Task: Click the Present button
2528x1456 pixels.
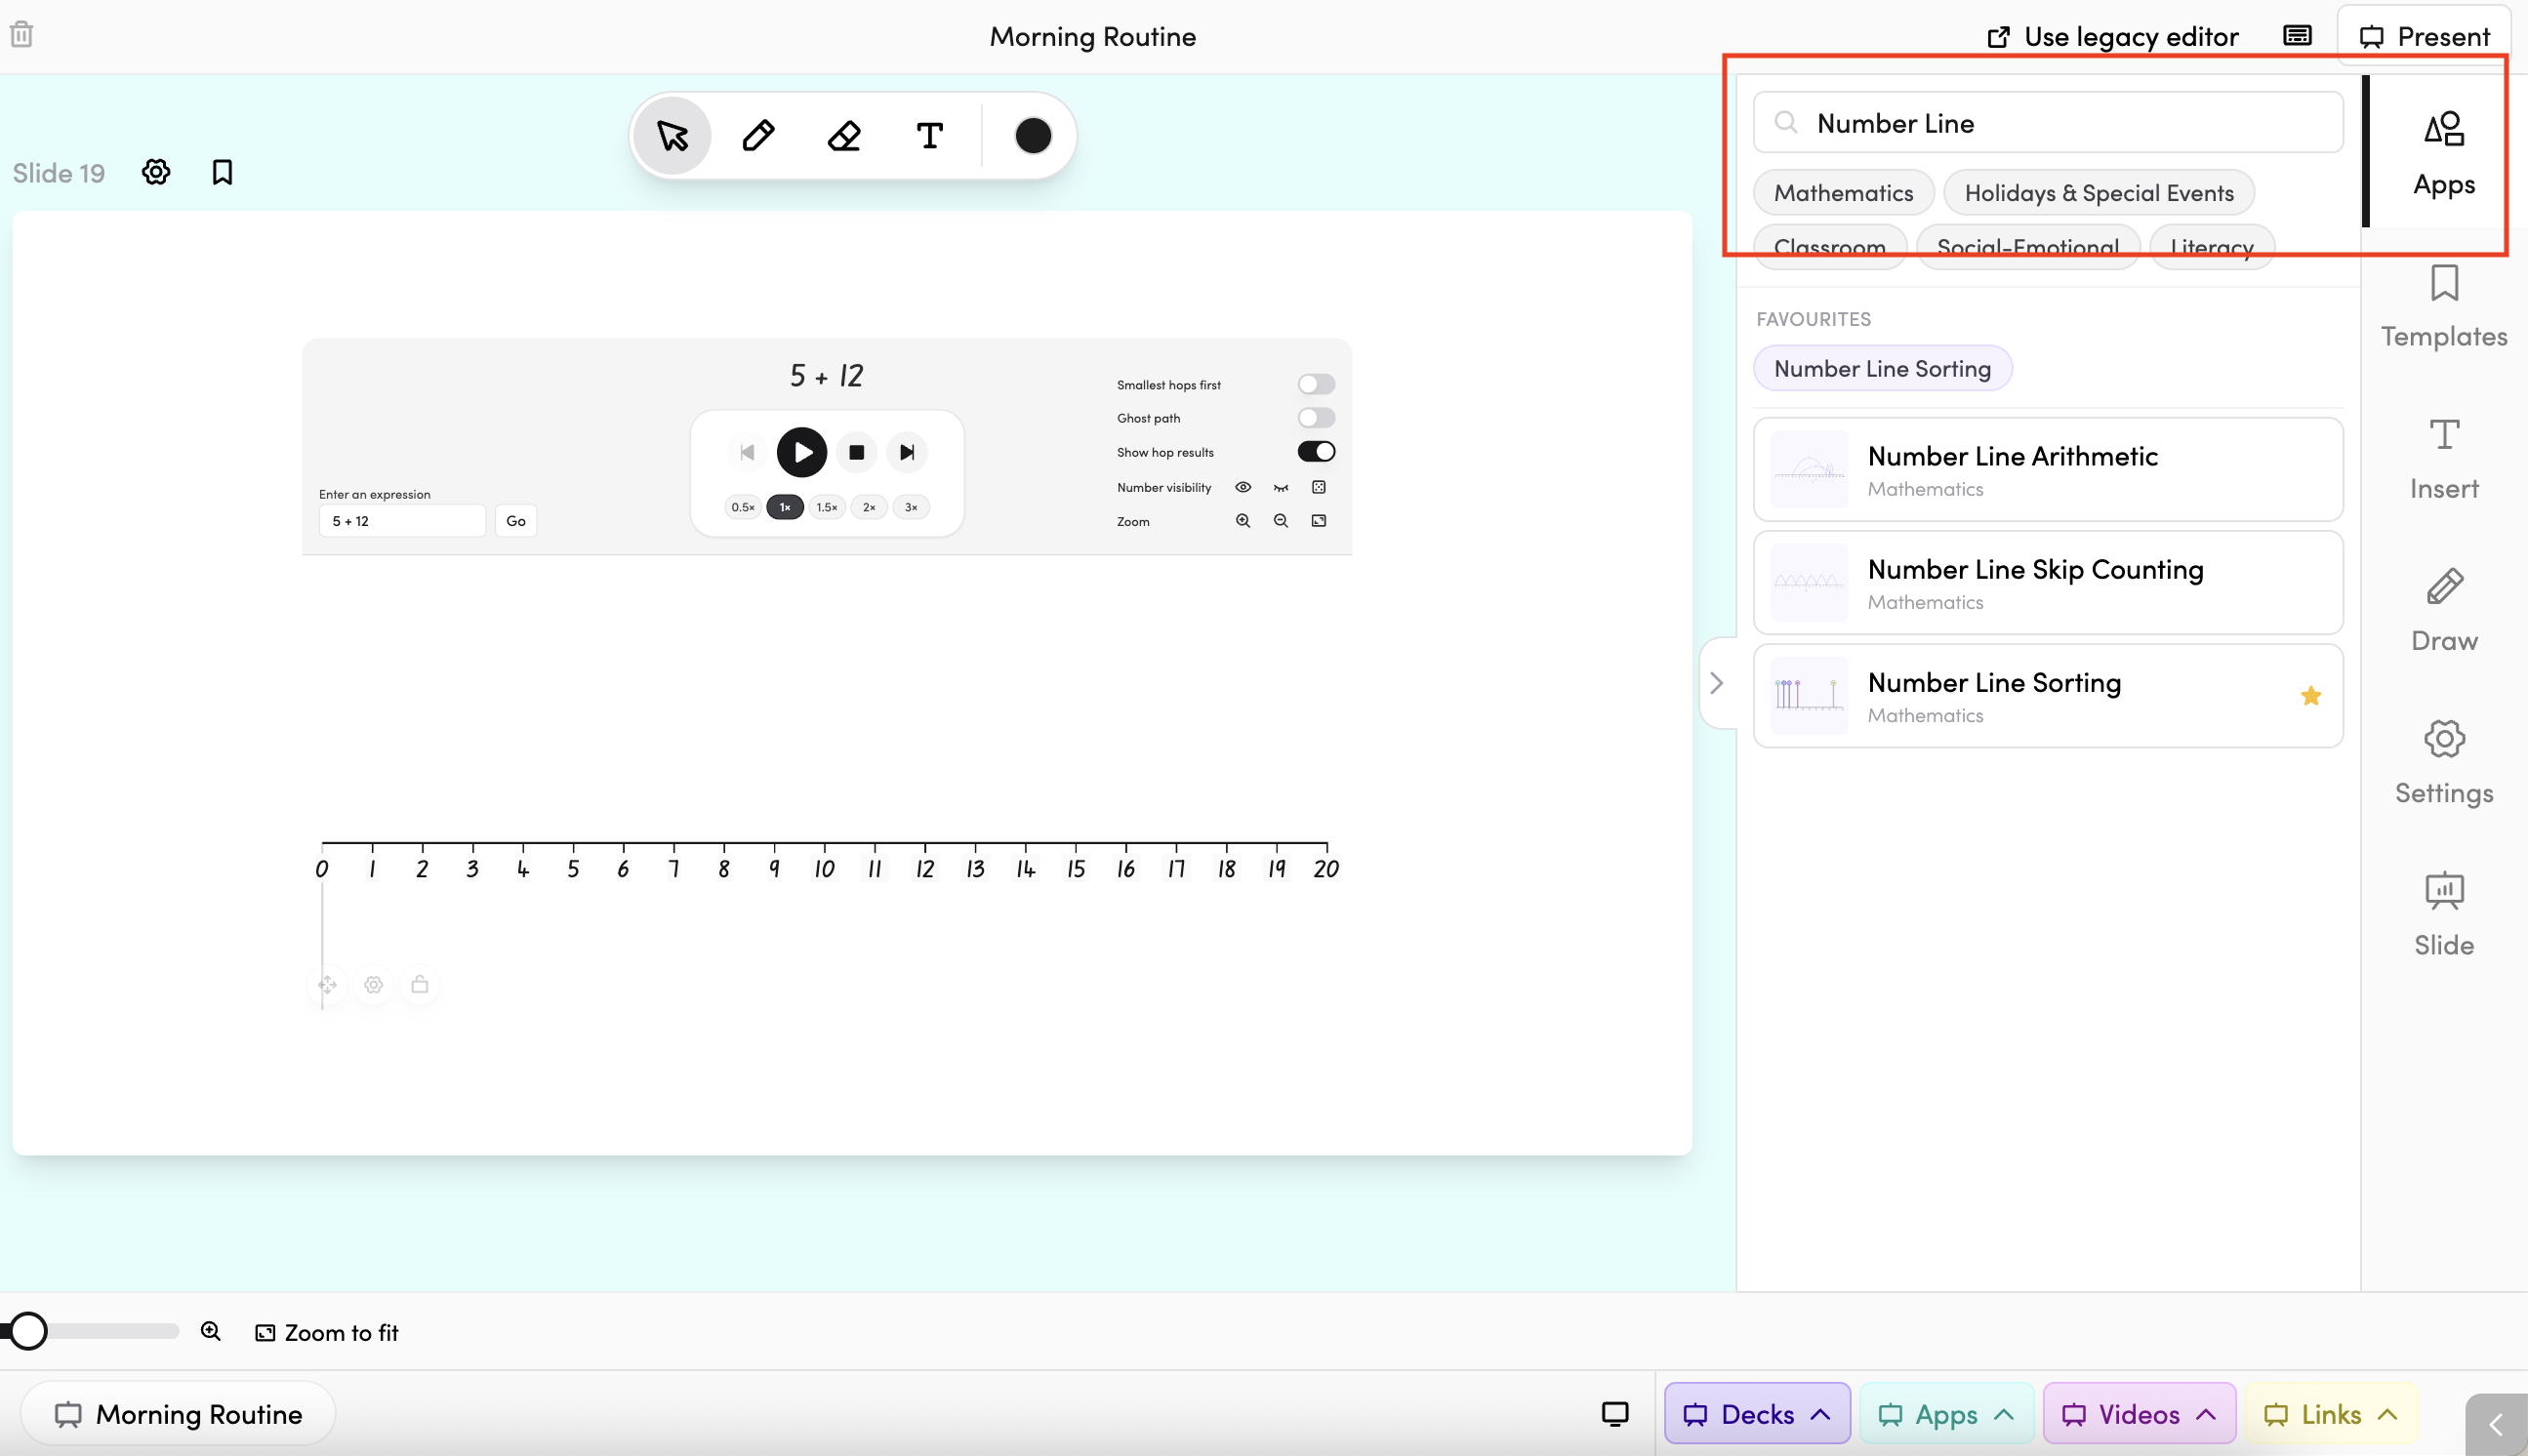Action: (2423, 37)
